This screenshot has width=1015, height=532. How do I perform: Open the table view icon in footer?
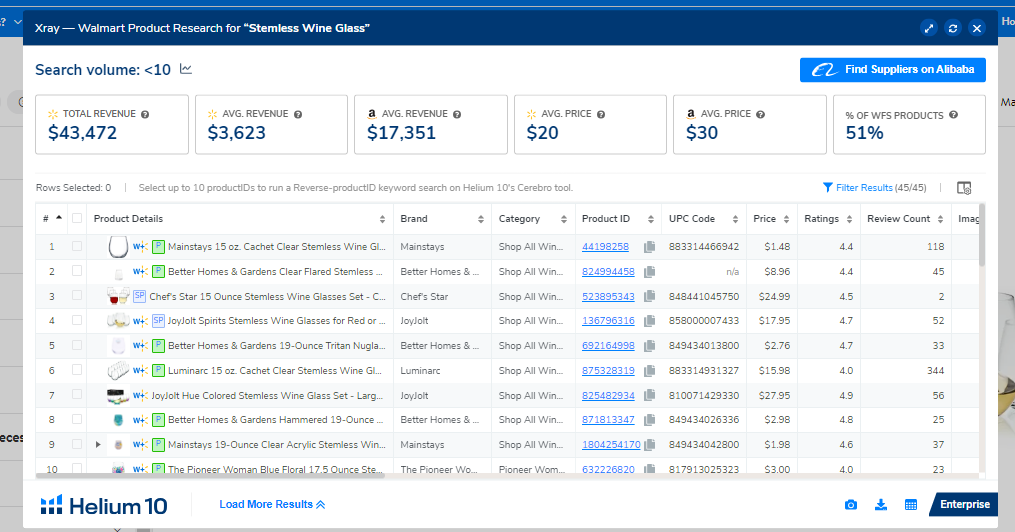tap(911, 505)
